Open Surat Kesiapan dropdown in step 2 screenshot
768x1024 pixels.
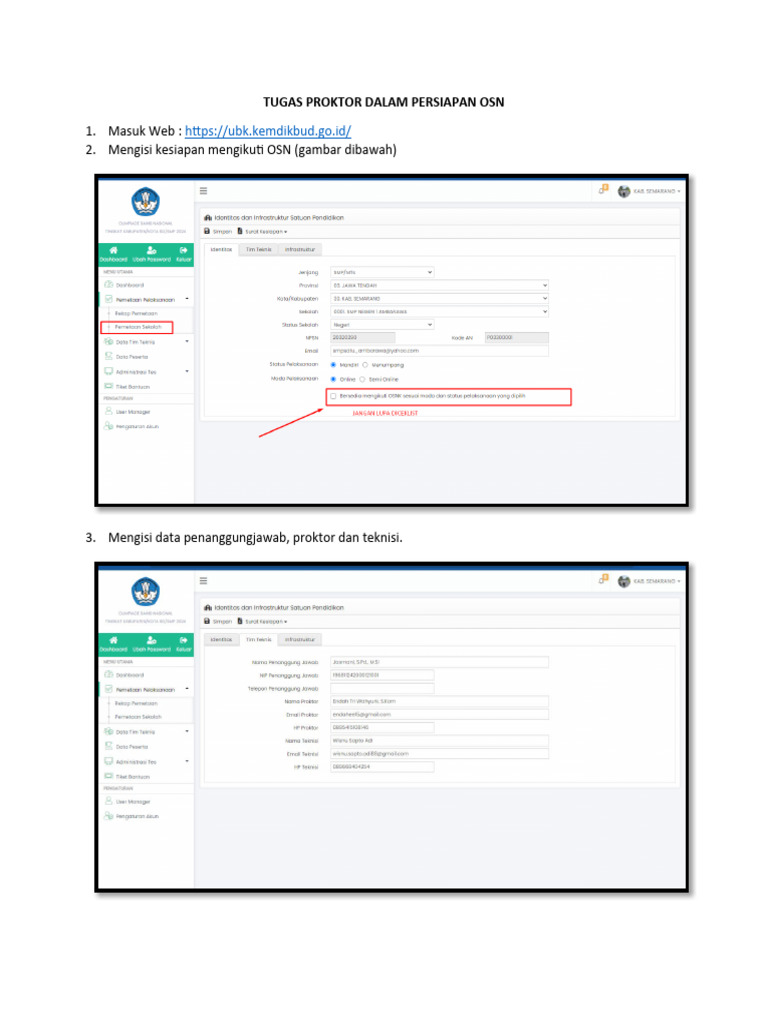263,231
